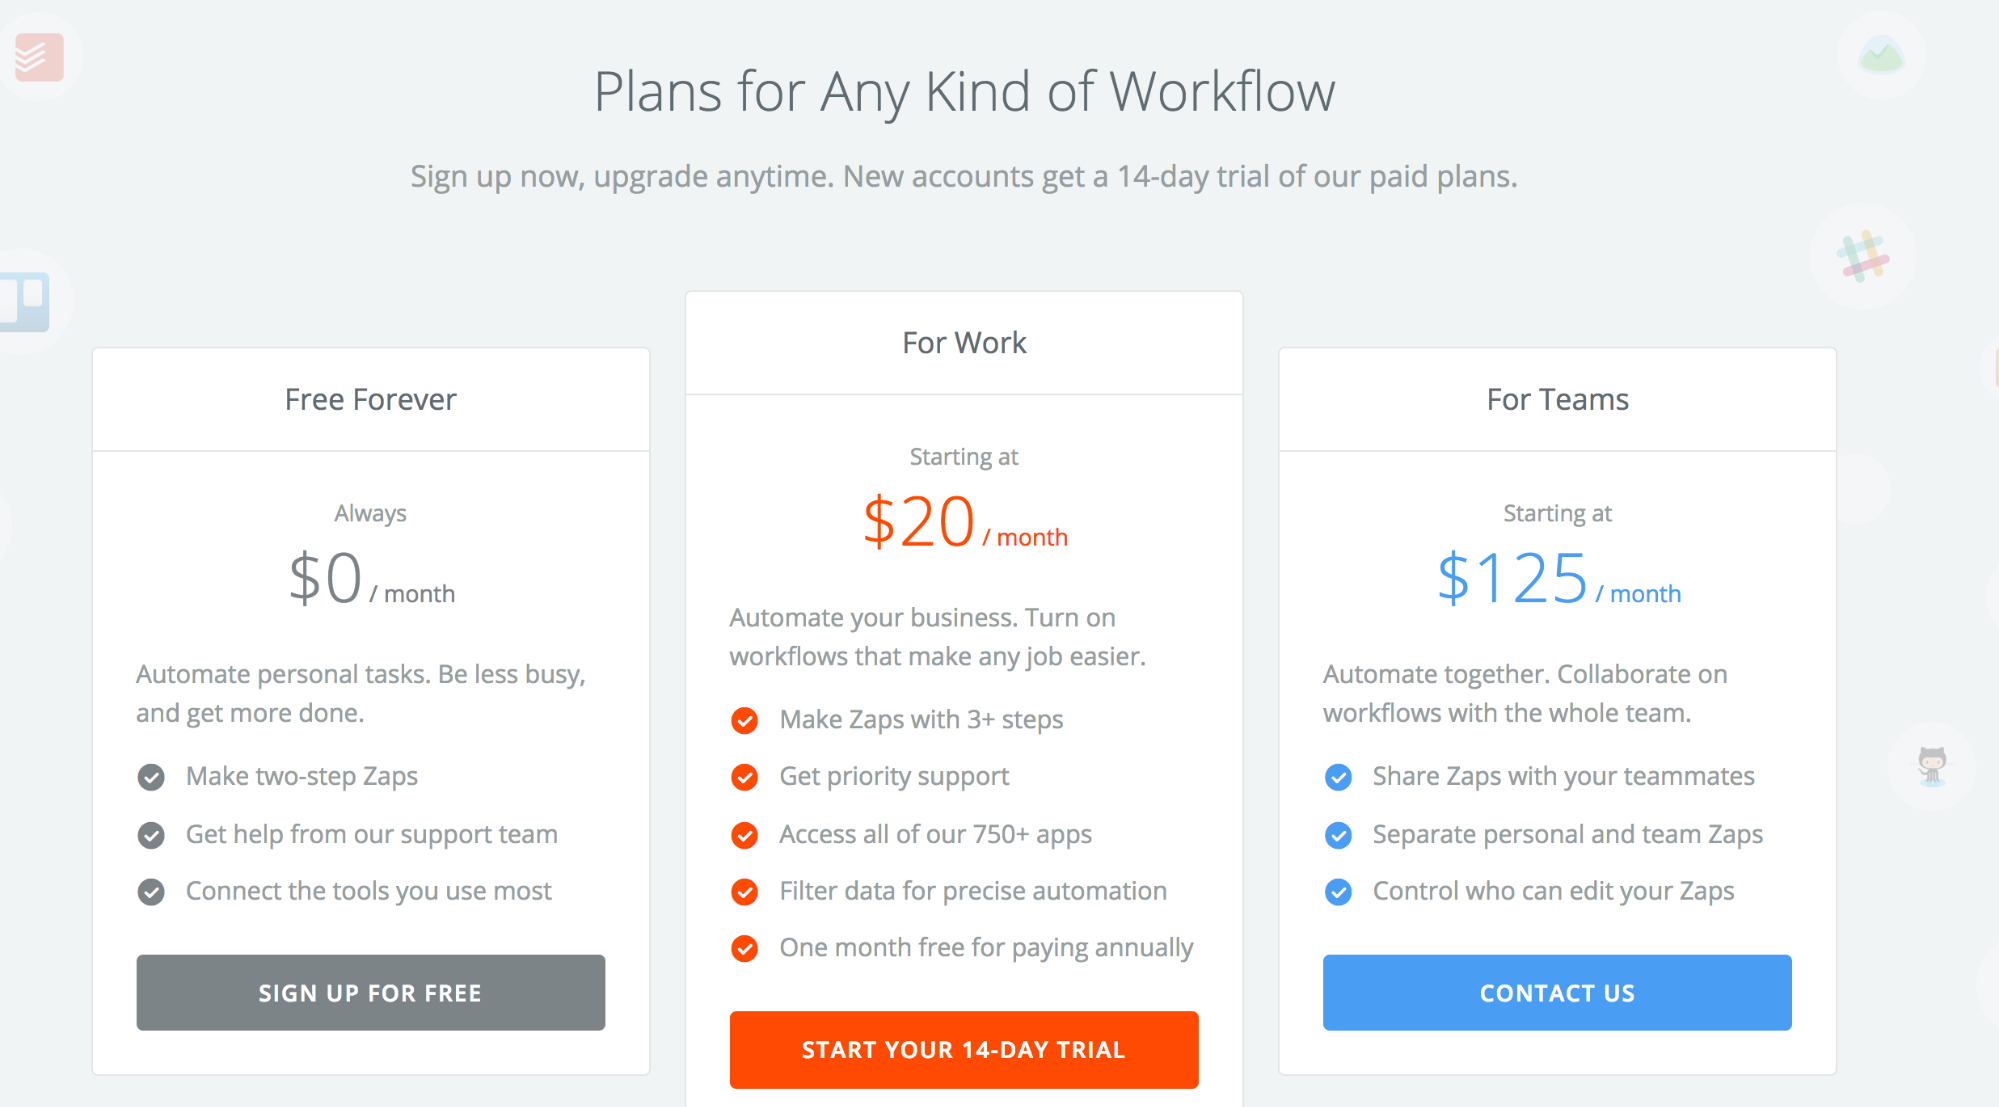Image resolution: width=1999 pixels, height=1107 pixels.
Task: Click the $125 / month price
Action: click(x=1558, y=580)
